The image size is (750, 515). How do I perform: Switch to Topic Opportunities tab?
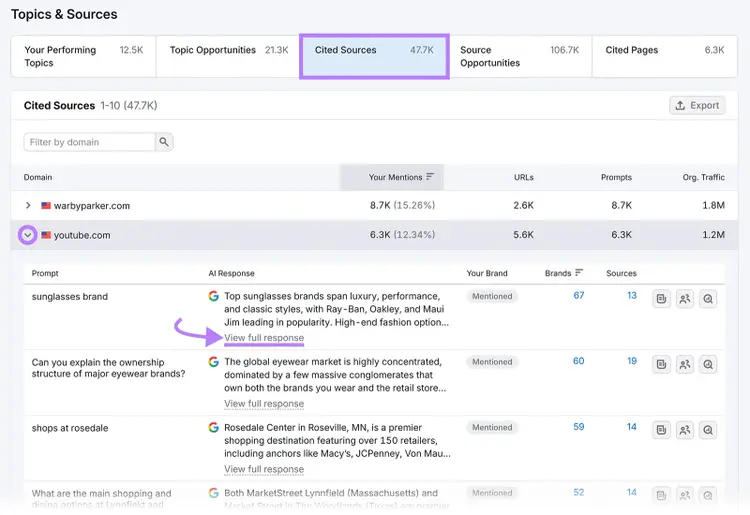click(x=228, y=56)
